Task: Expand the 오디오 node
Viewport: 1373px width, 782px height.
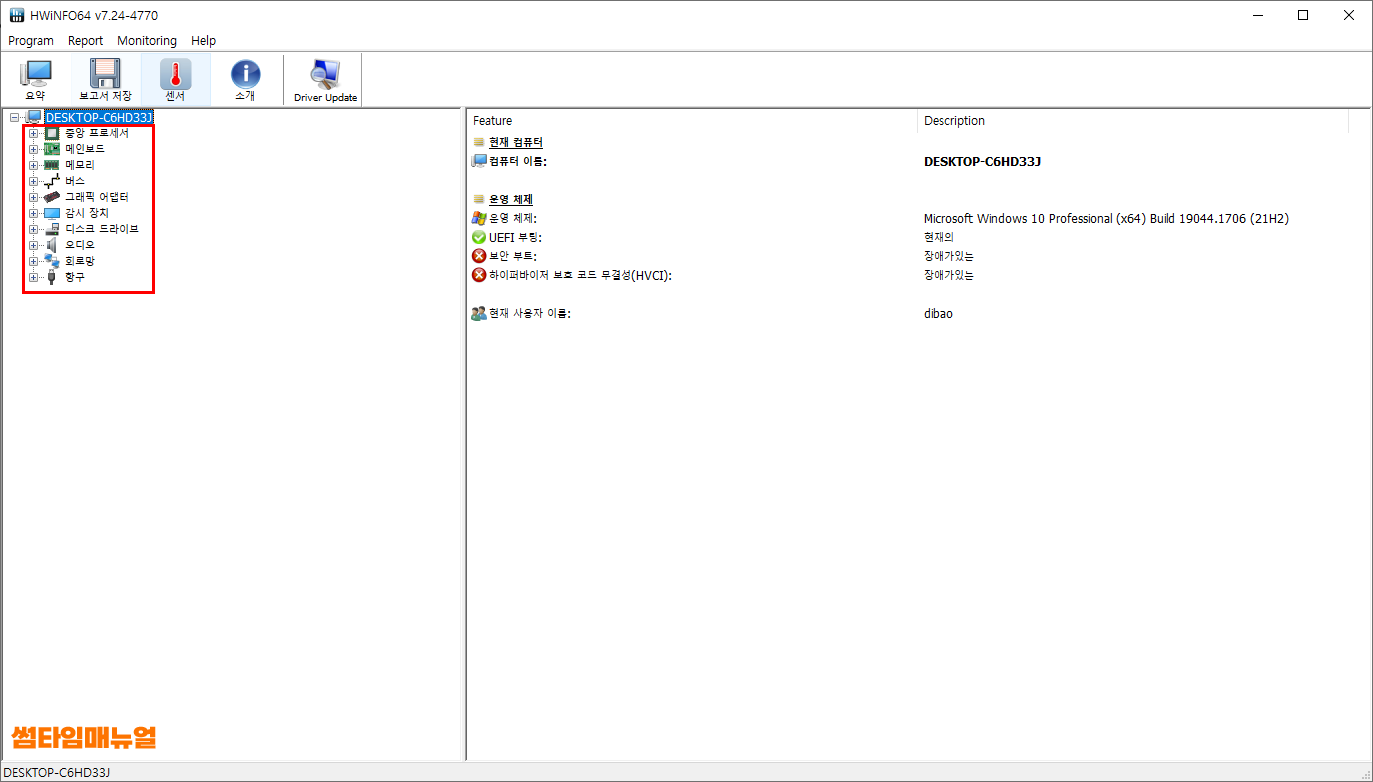Action: coord(33,245)
